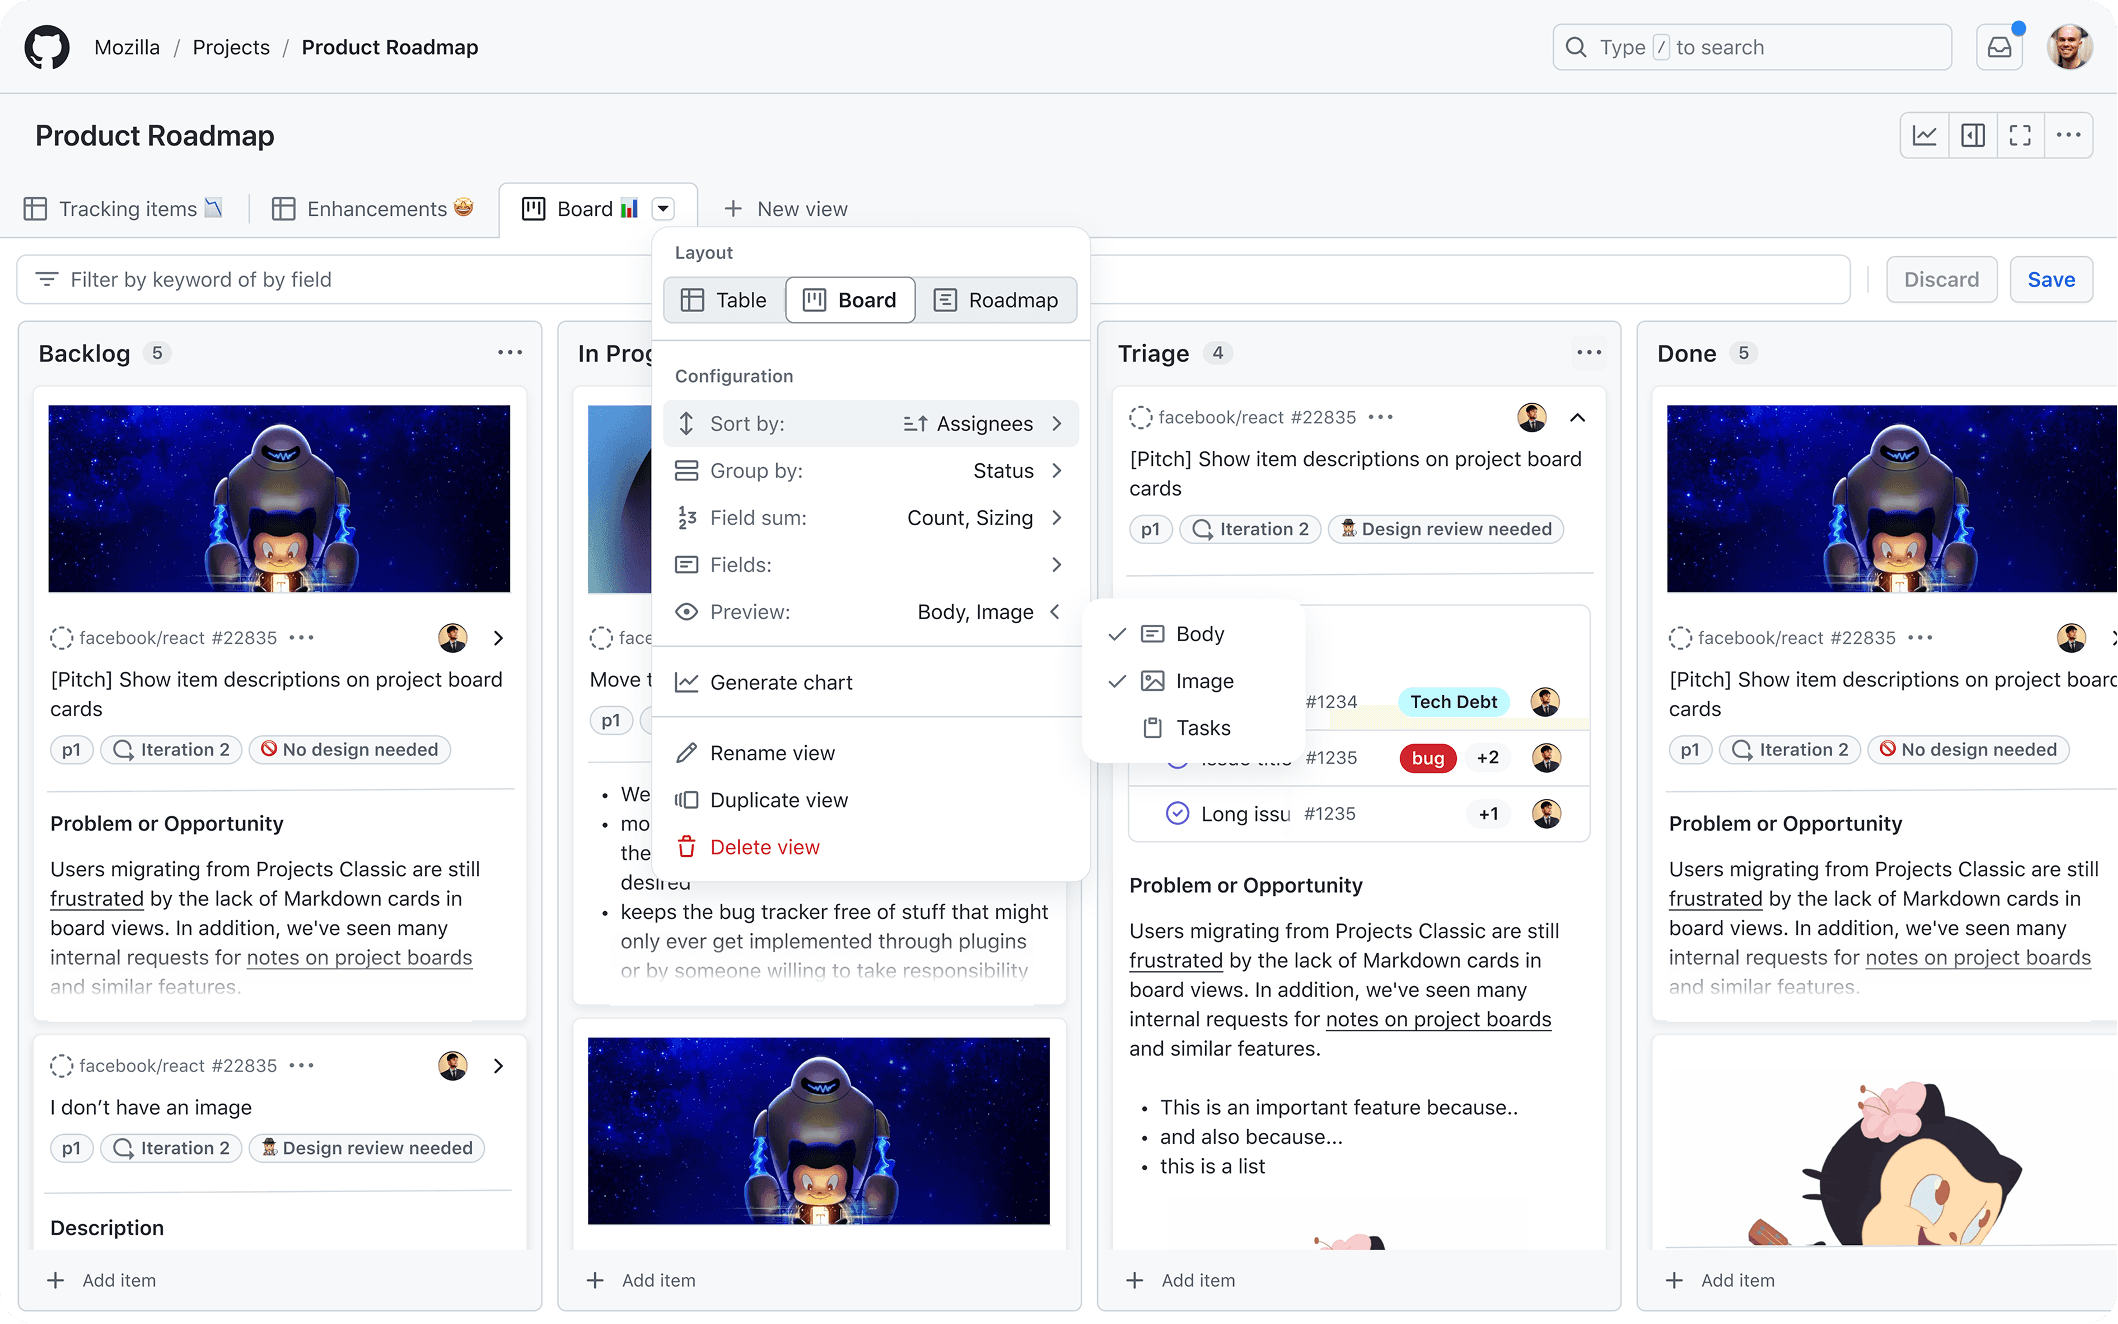Open Triage column options menu
2118x1324 pixels.
click(1589, 352)
